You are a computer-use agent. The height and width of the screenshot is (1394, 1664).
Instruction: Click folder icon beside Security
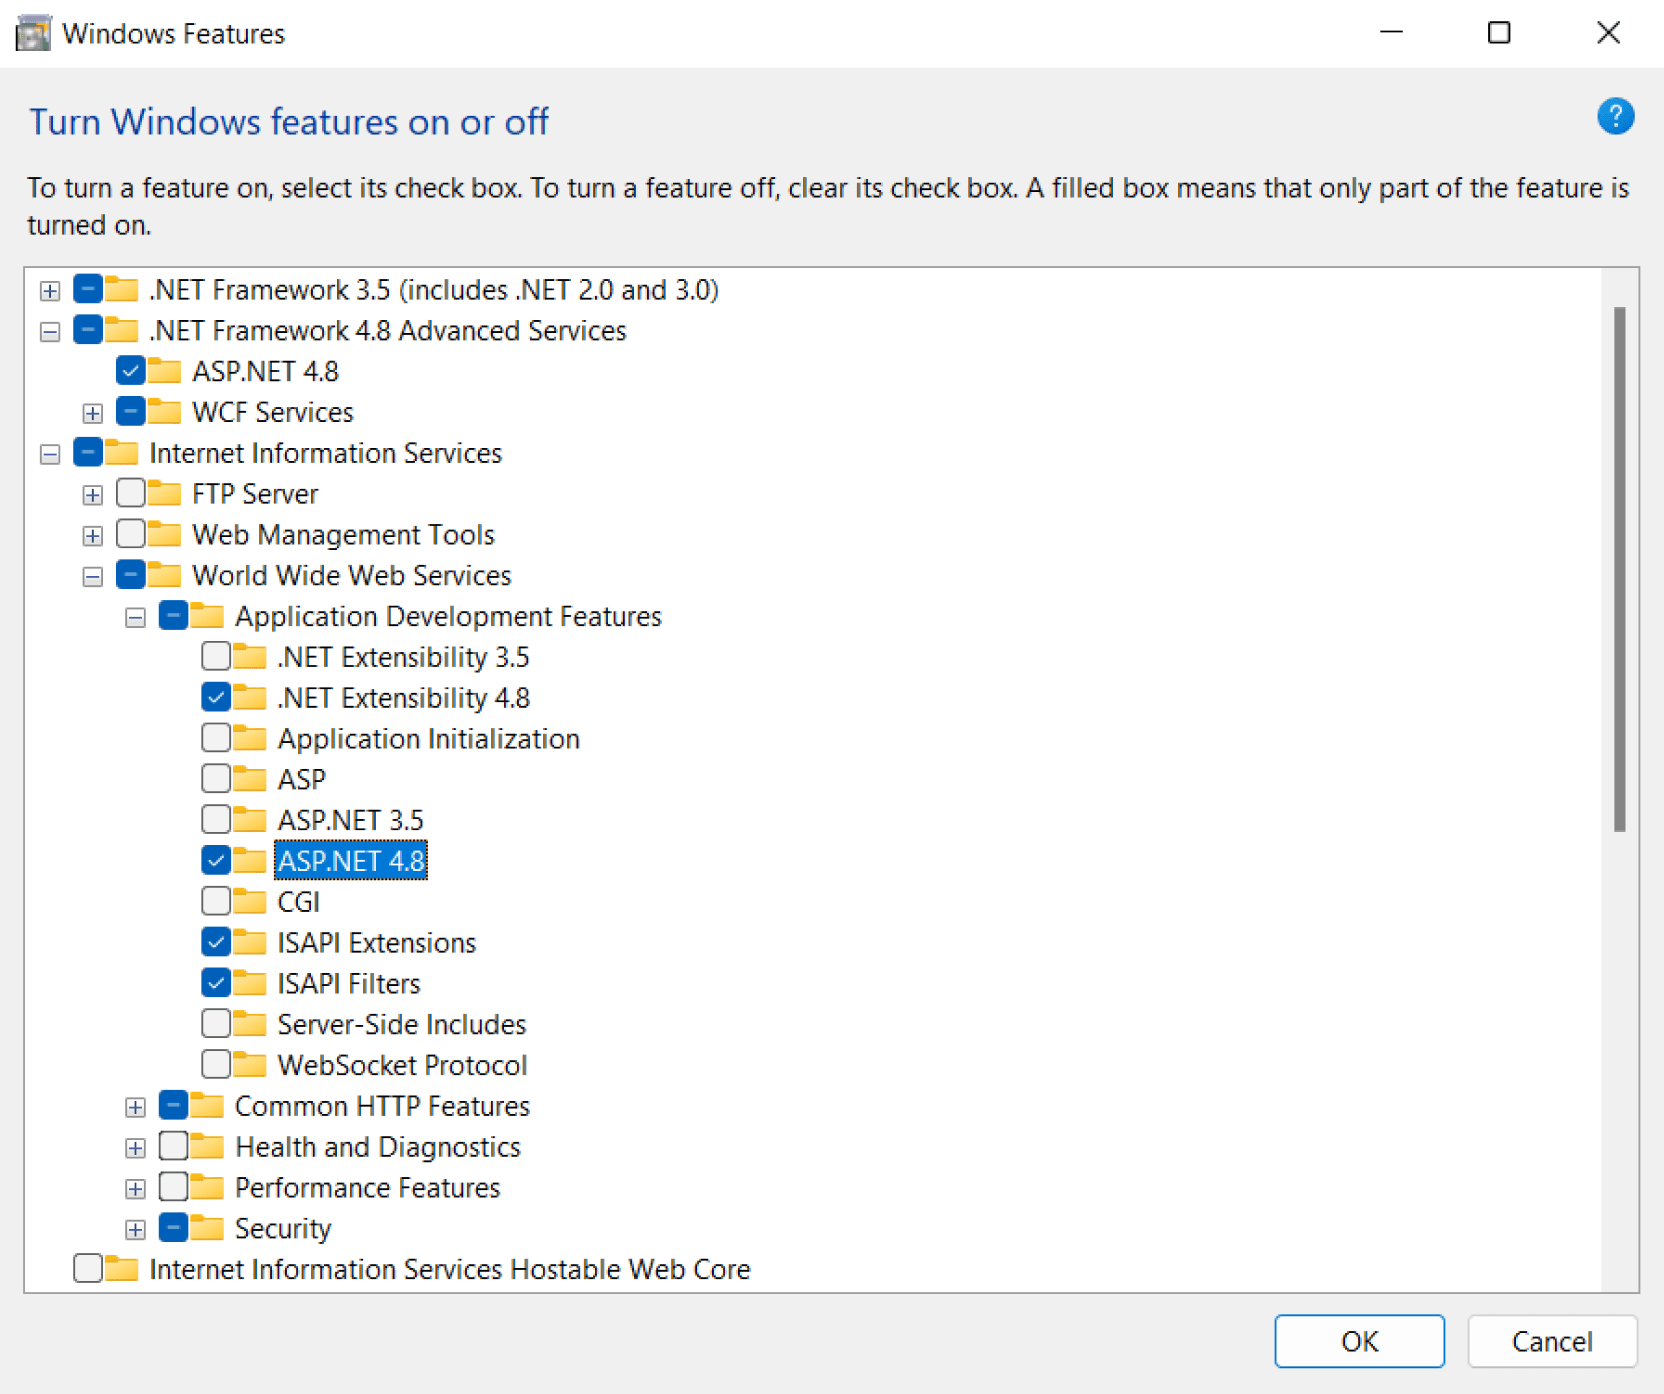(x=207, y=1227)
